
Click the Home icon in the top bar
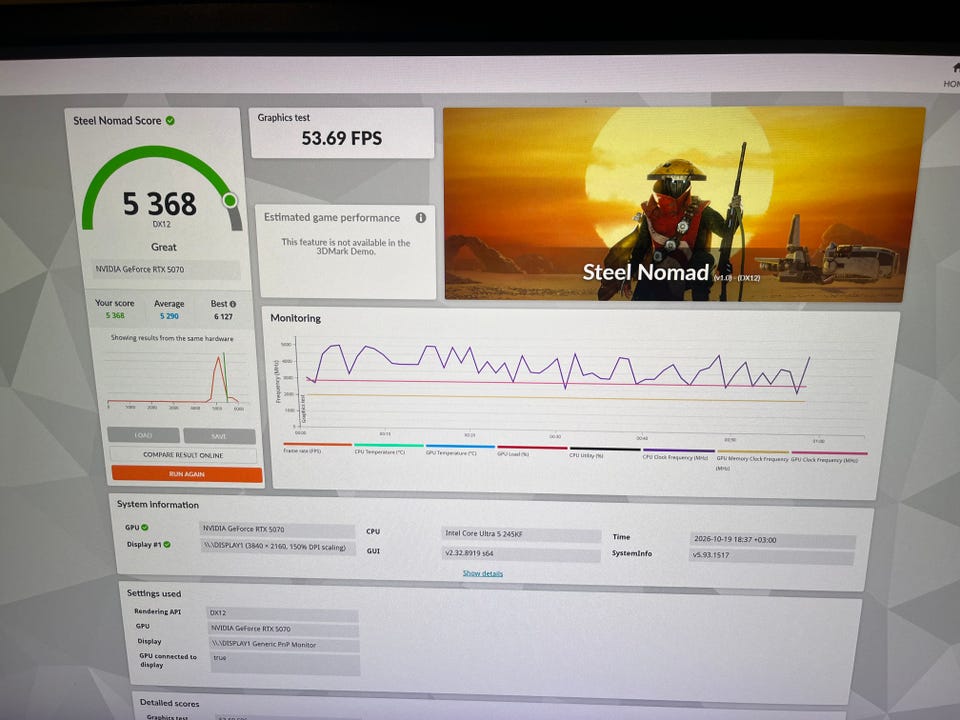pyautogui.click(x=954, y=68)
